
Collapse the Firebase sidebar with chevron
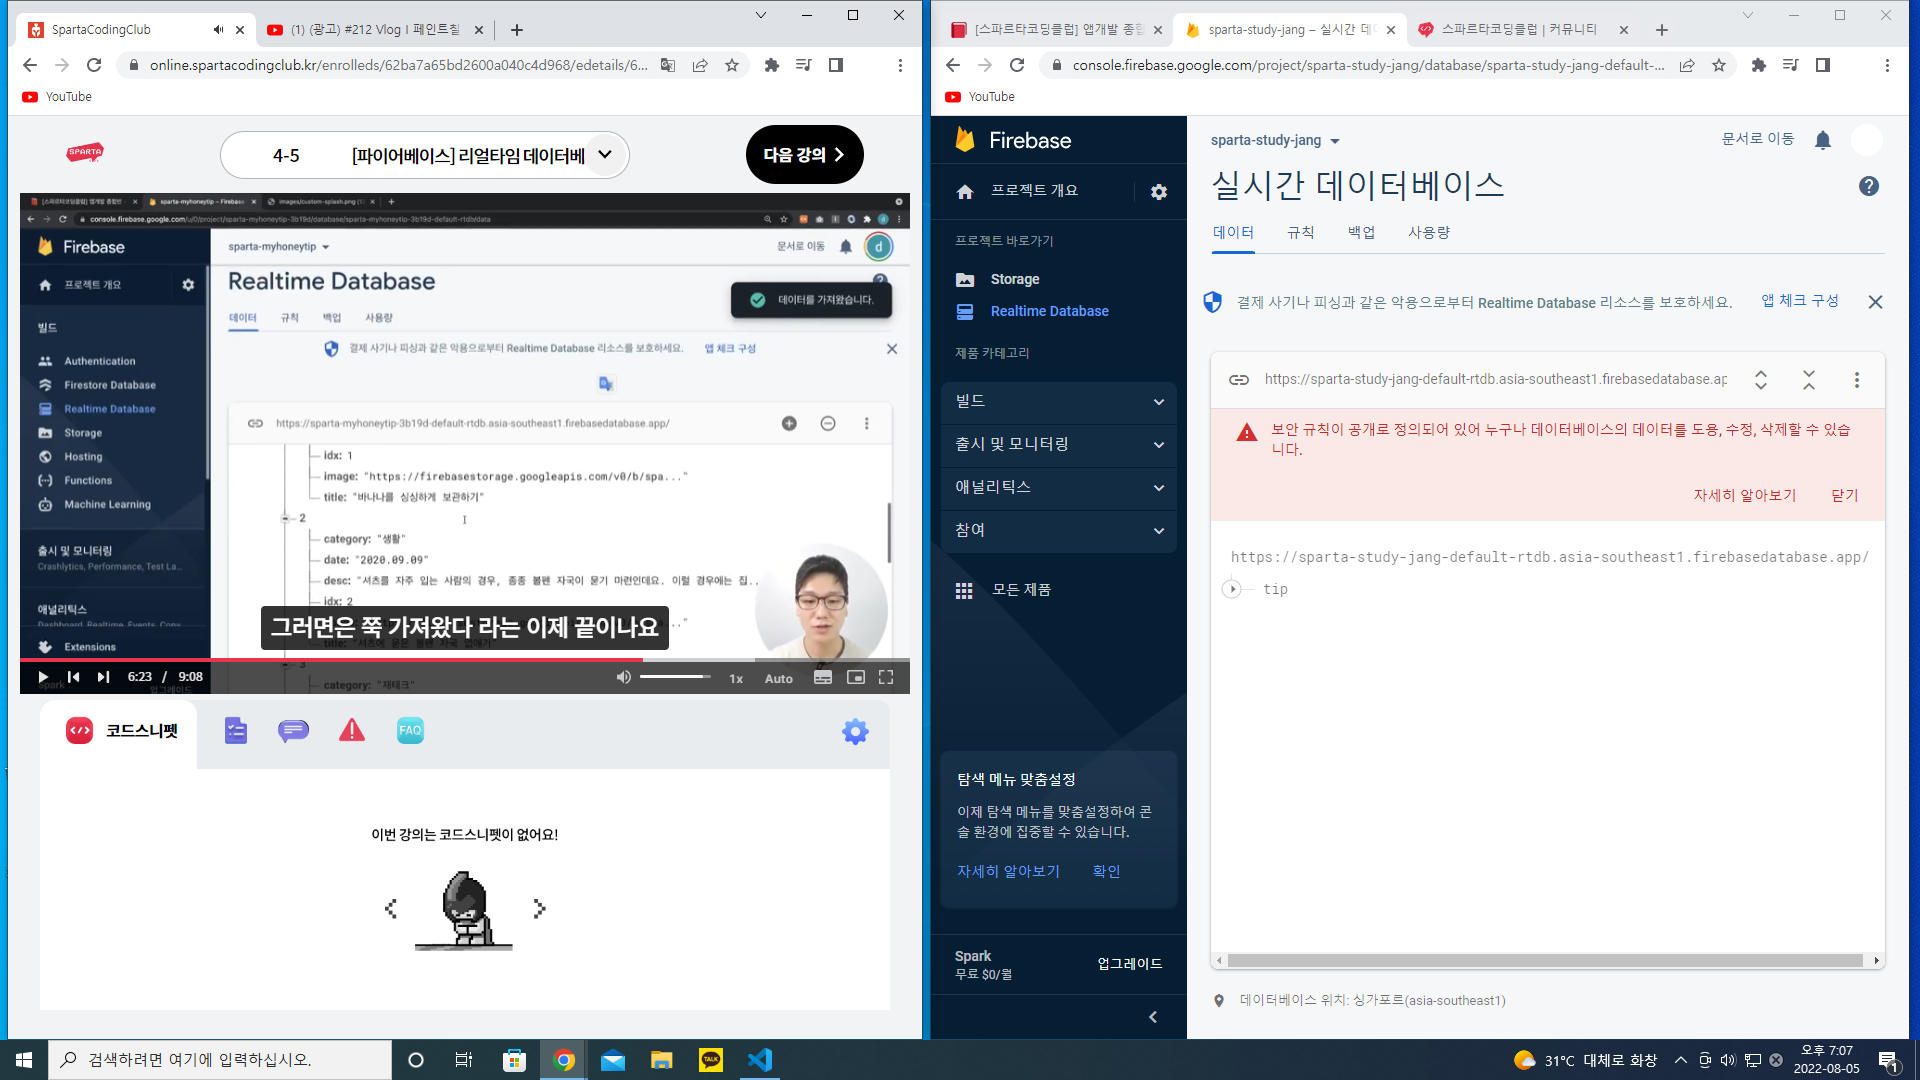click(1153, 1017)
